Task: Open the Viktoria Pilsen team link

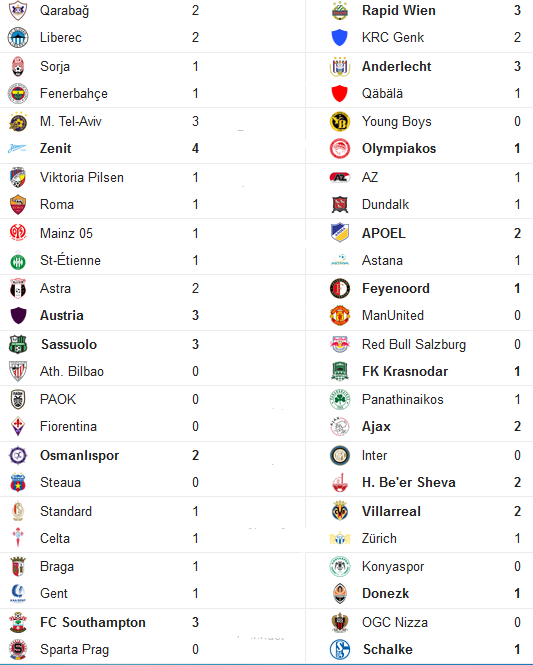Action: pyautogui.click(x=82, y=177)
